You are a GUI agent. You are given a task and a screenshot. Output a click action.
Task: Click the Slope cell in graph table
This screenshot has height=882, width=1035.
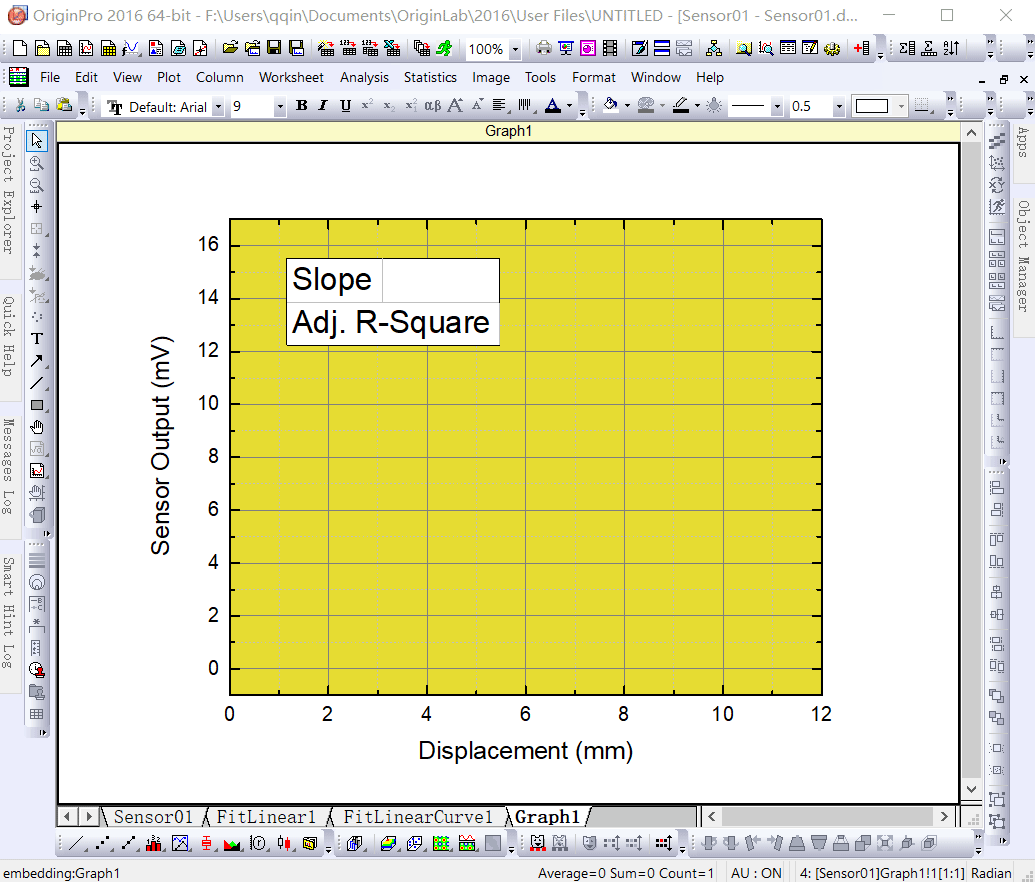tap(334, 280)
